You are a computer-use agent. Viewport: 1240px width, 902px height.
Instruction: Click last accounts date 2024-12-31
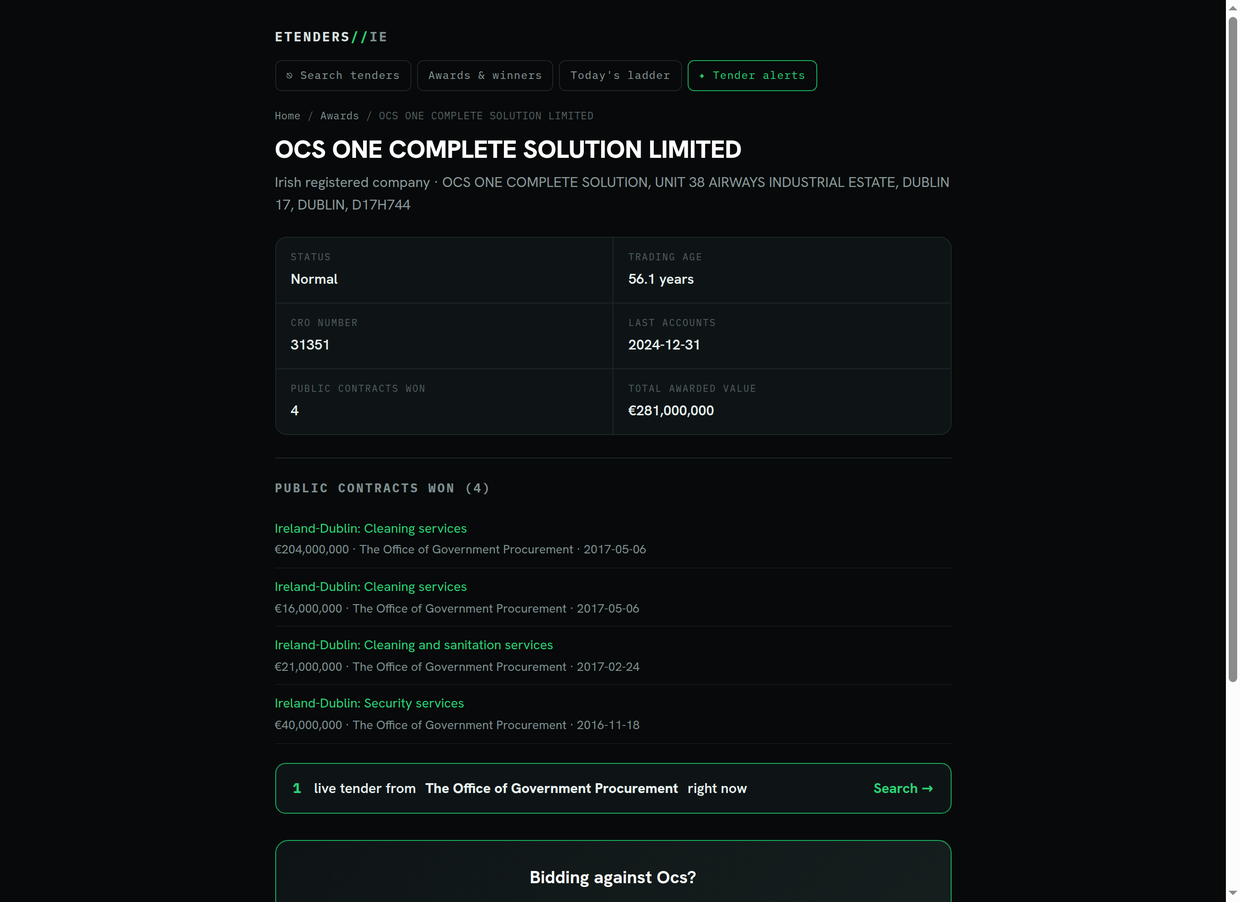[664, 344]
